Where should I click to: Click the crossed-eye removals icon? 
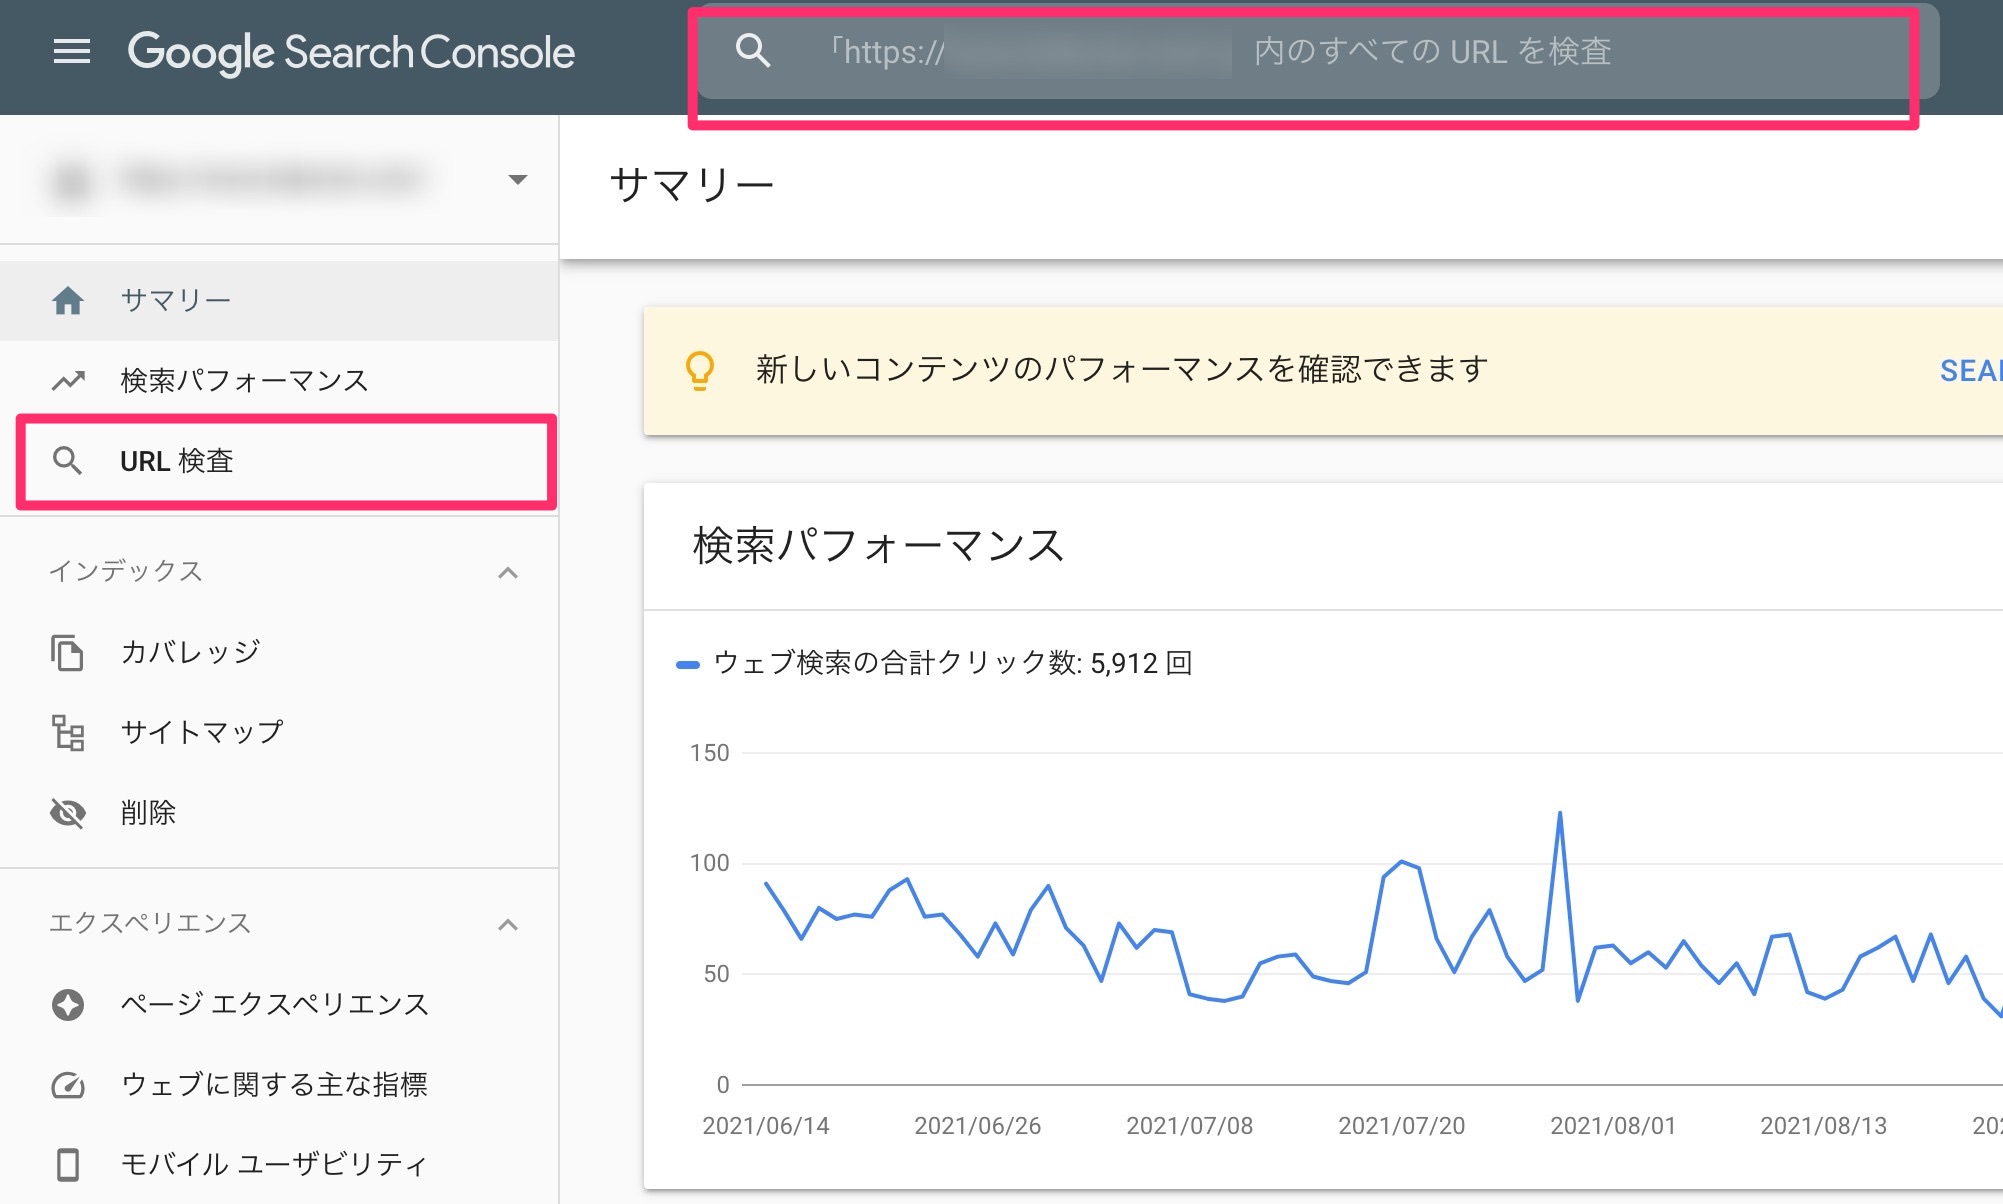coord(68,813)
